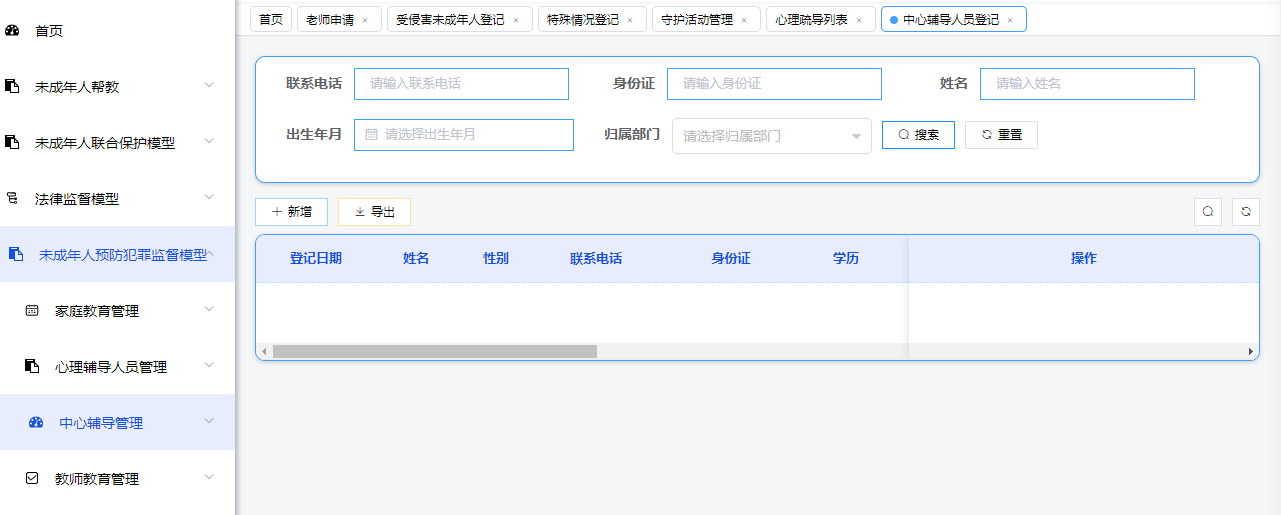Click the 中心辅导管理 sidebar icon
Screen dimensions: 1281x515
point(36,423)
